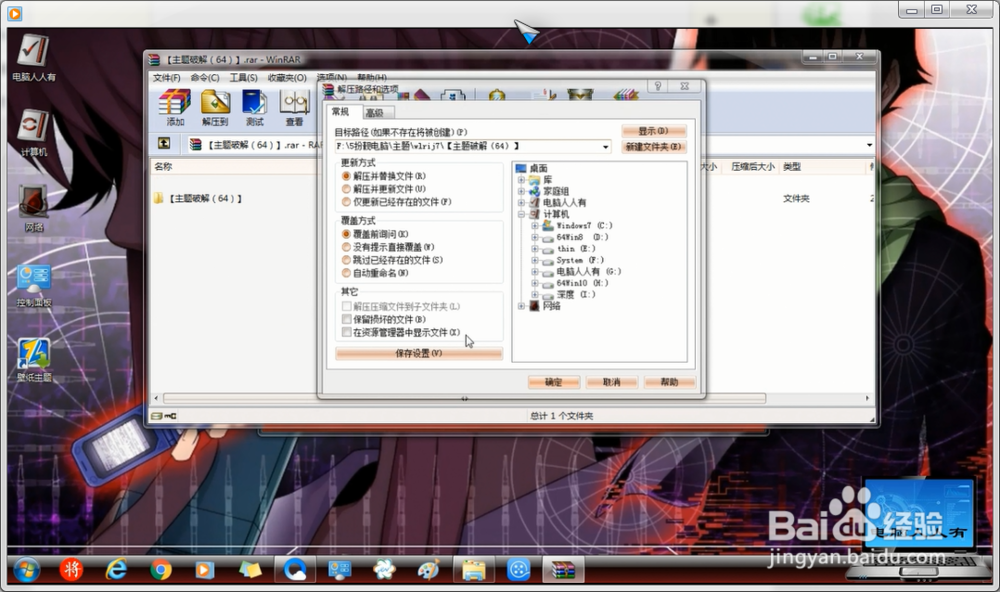Click the 帮助 button in the dialog
Image resolution: width=1000 pixels, height=592 pixels.
click(669, 382)
